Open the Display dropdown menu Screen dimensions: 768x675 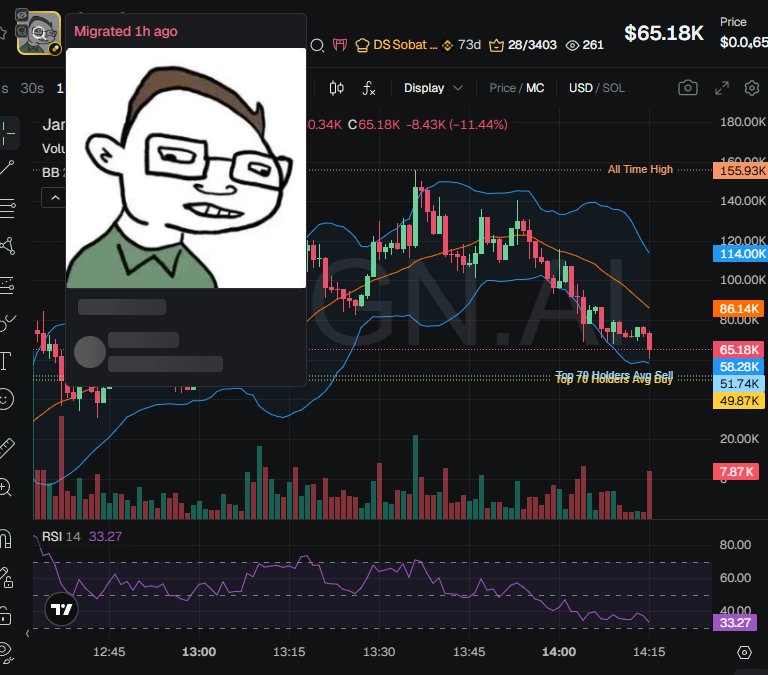pyautogui.click(x=433, y=88)
